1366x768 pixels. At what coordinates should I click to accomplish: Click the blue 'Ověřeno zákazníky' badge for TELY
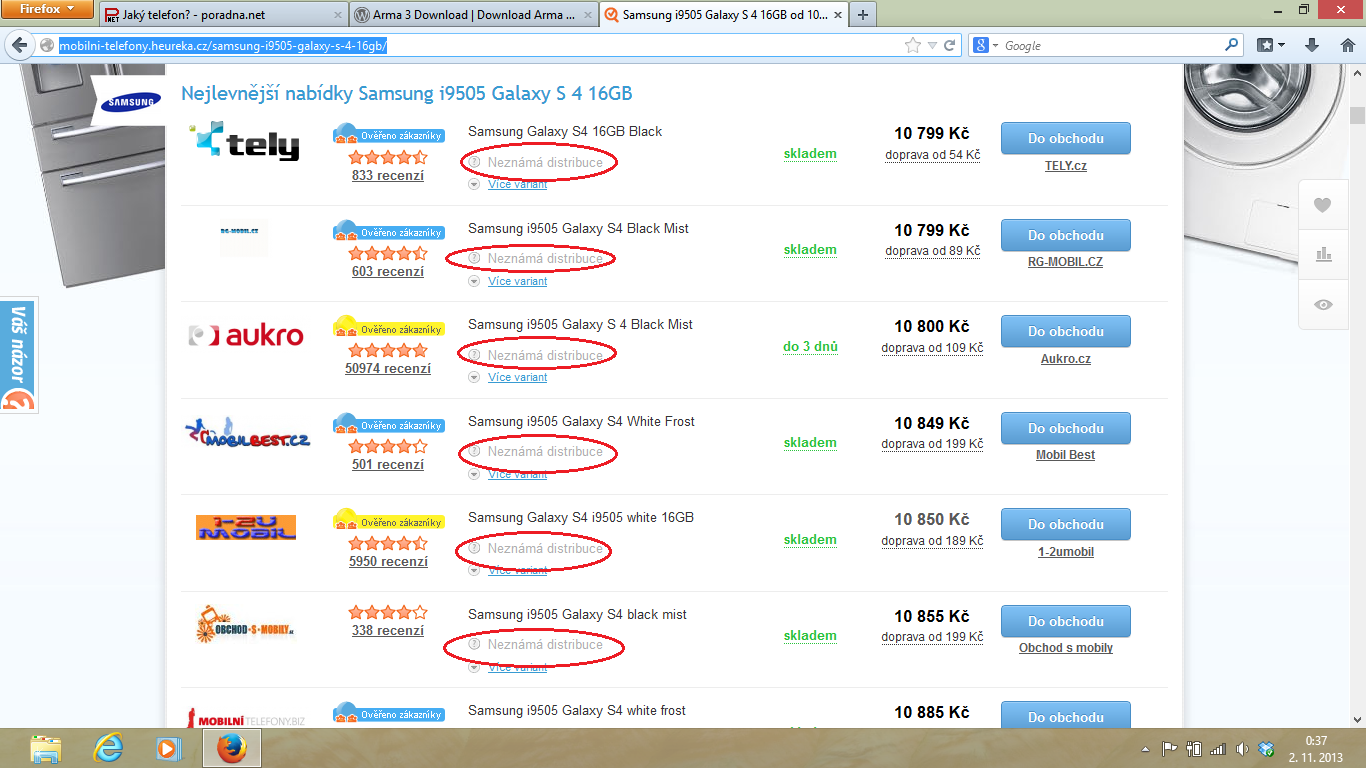(389, 134)
